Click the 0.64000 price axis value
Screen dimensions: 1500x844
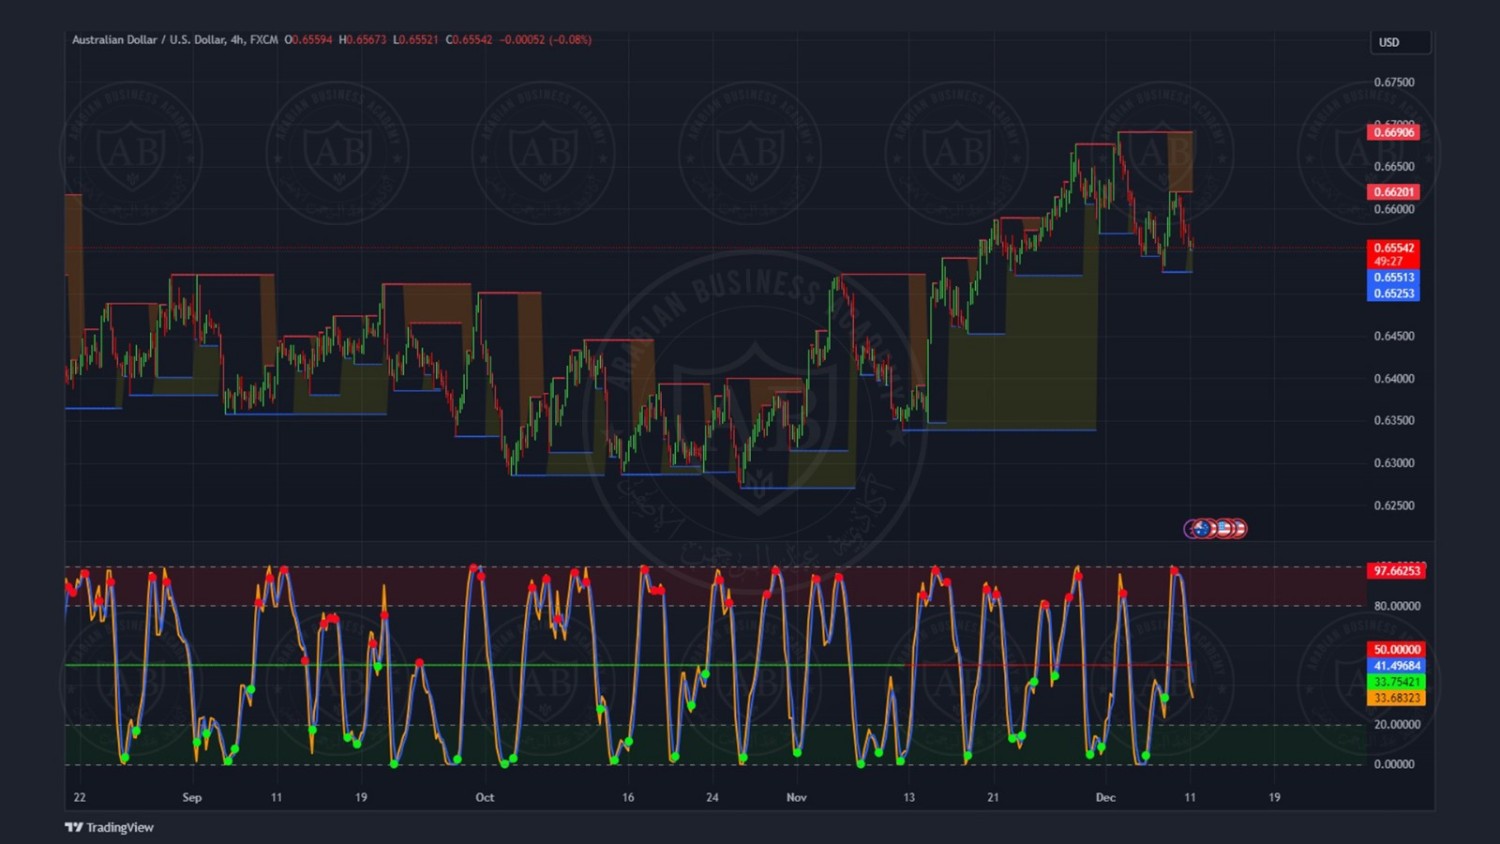pyautogui.click(x=1394, y=379)
